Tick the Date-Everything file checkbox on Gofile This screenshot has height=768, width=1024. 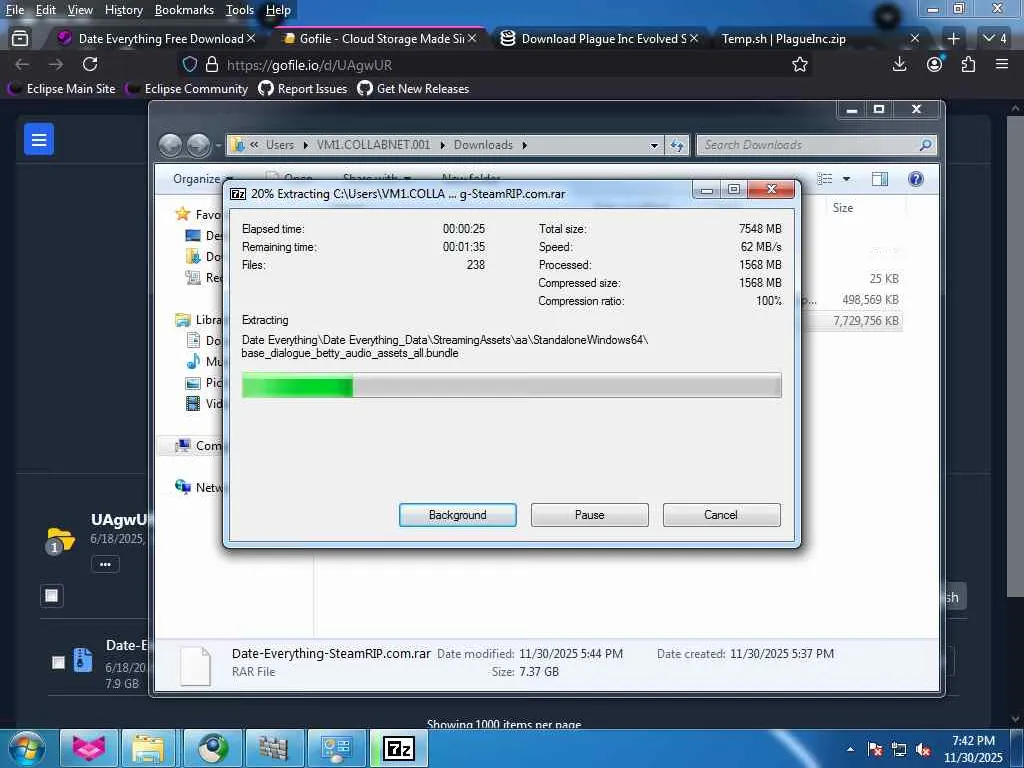coord(58,662)
